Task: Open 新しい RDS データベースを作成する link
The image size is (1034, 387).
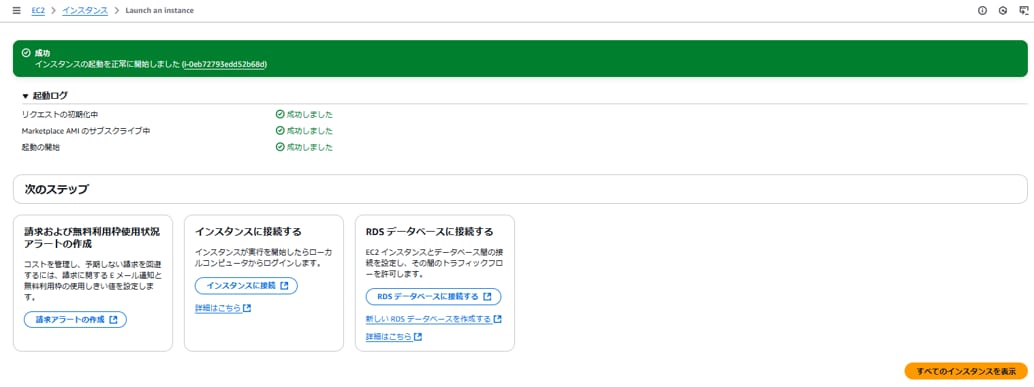Action: tap(433, 319)
